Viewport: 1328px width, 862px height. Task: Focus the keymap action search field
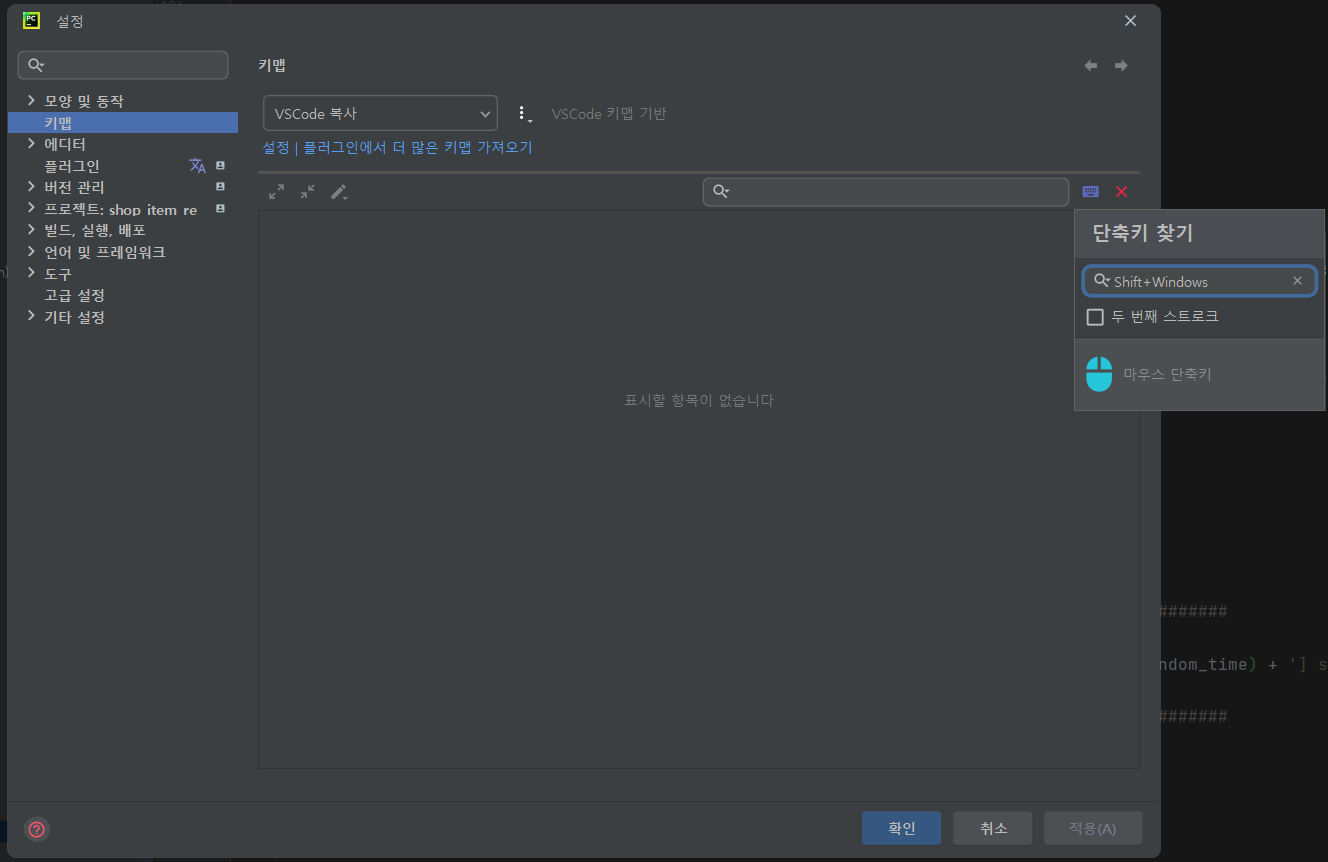tap(886, 192)
